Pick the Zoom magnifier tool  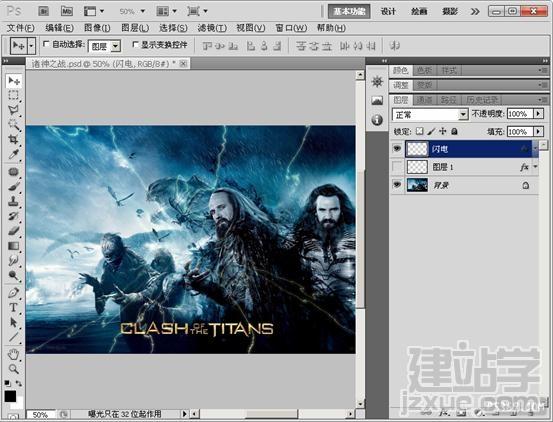(x=13, y=369)
